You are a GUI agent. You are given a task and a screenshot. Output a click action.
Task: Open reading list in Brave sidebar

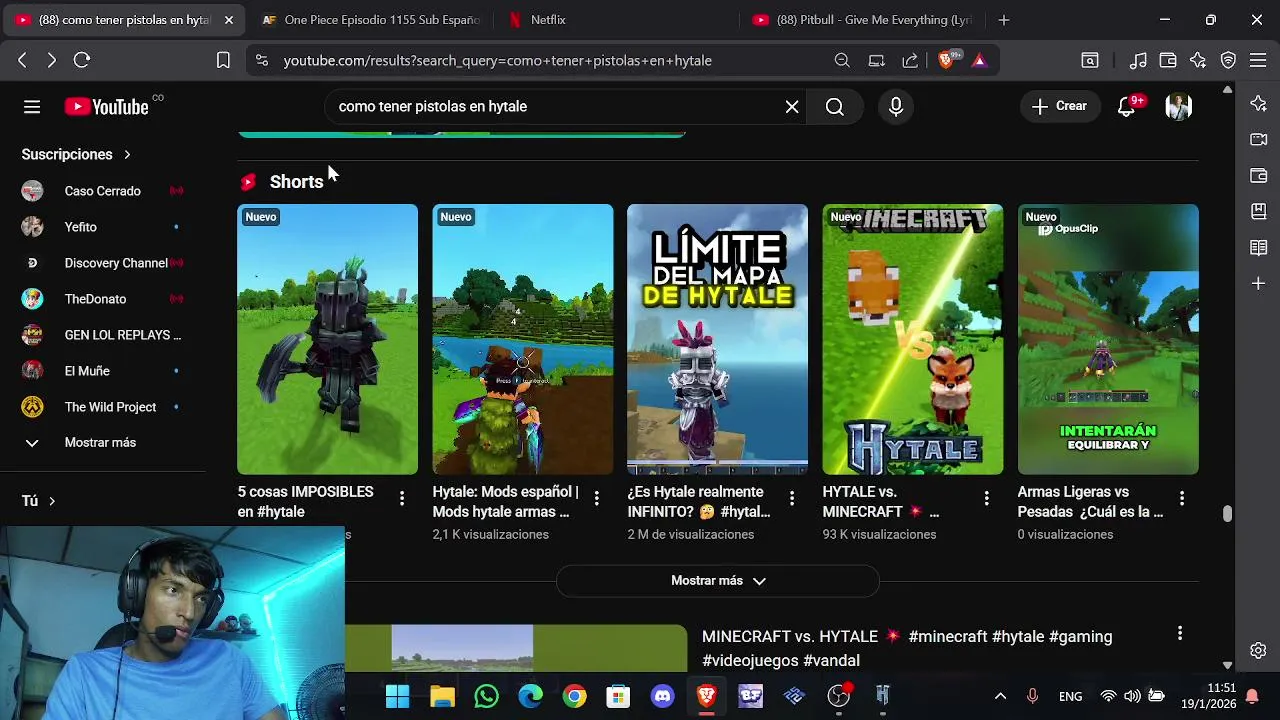coord(1259,248)
